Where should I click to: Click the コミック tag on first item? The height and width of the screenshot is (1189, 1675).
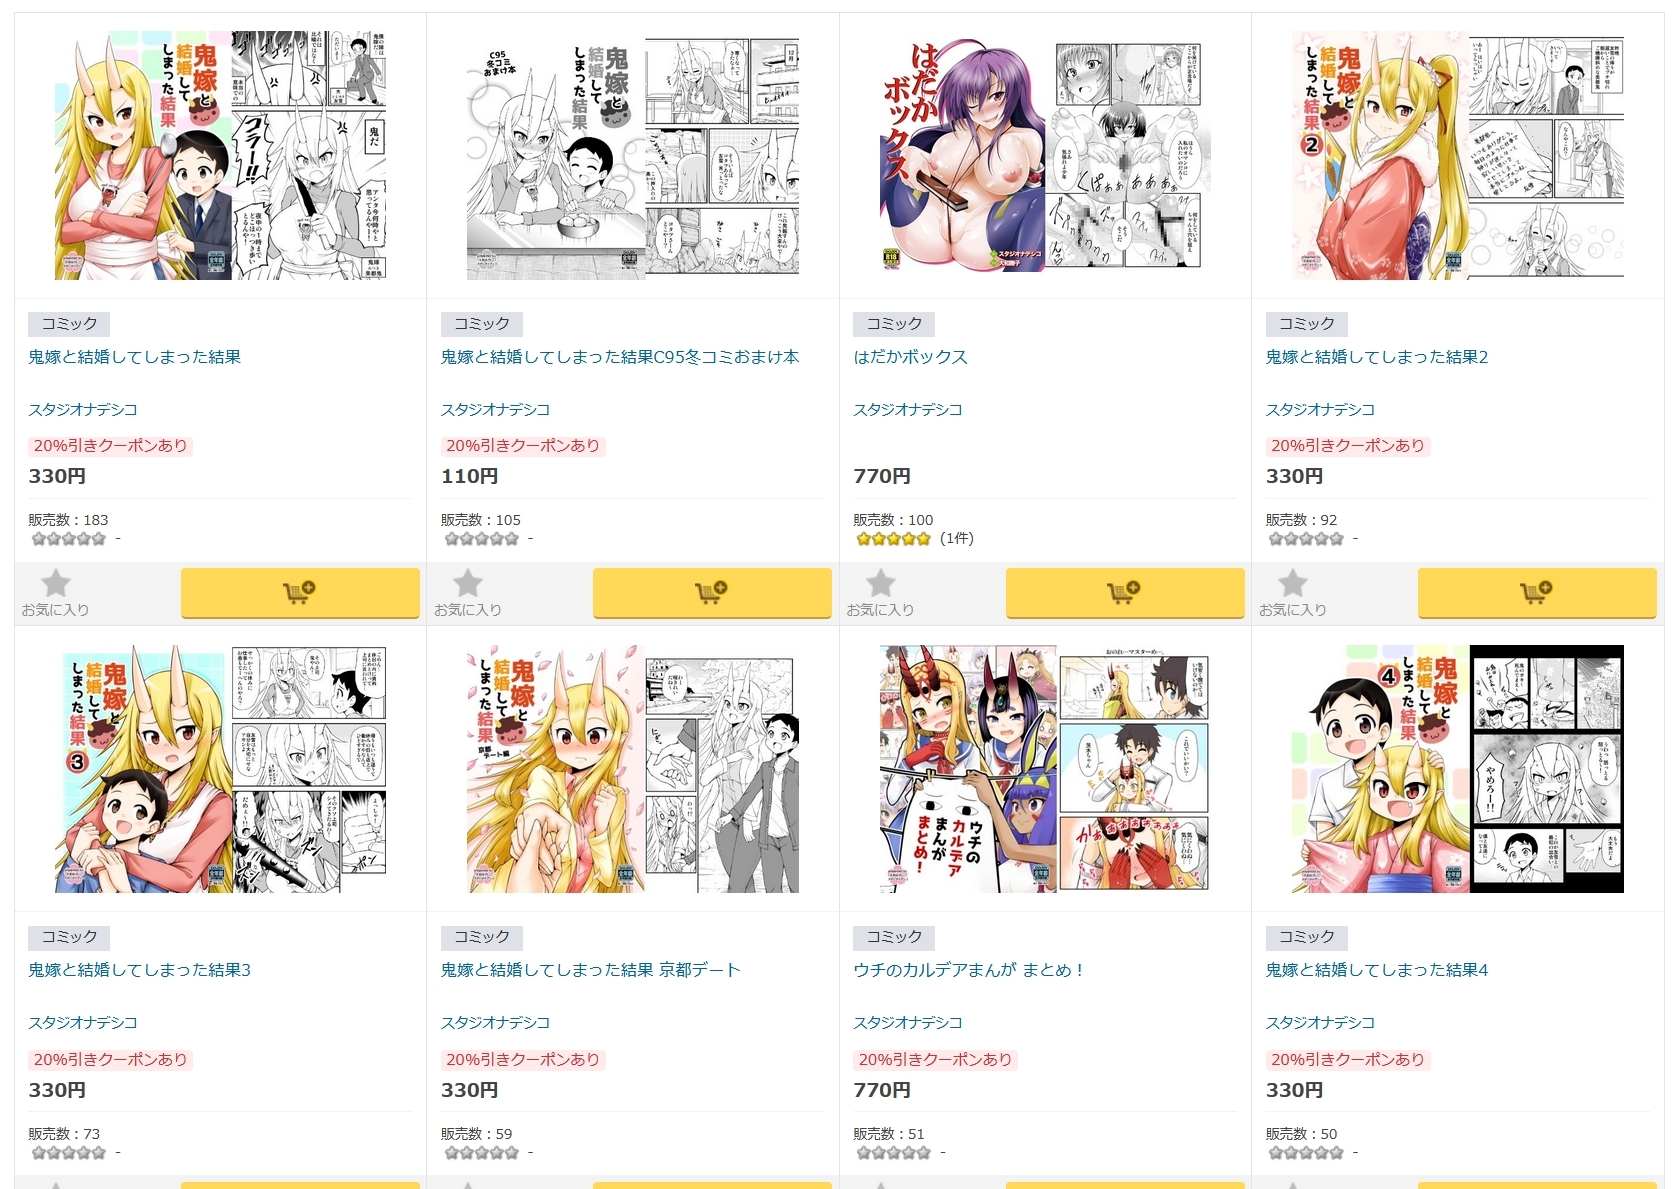click(x=69, y=324)
